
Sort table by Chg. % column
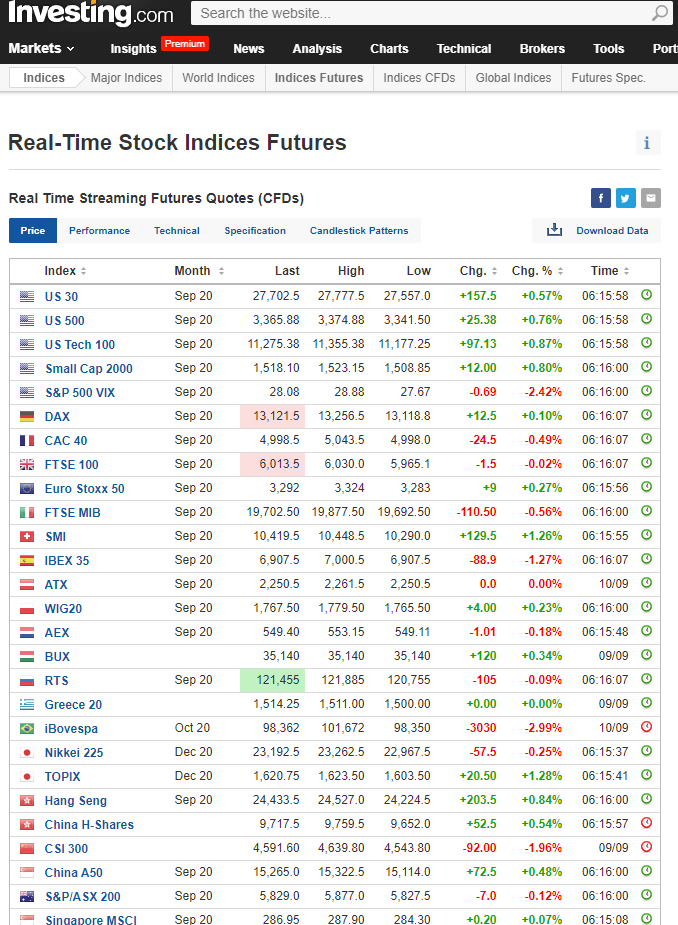coord(560,271)
